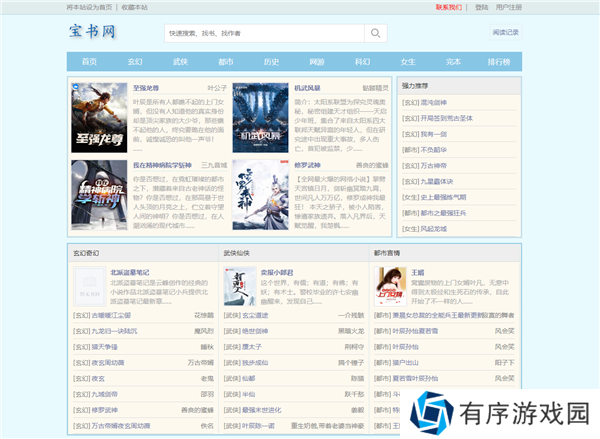
Task: Click the 王婿 book cover thumbnail
Action: [390, 286]
